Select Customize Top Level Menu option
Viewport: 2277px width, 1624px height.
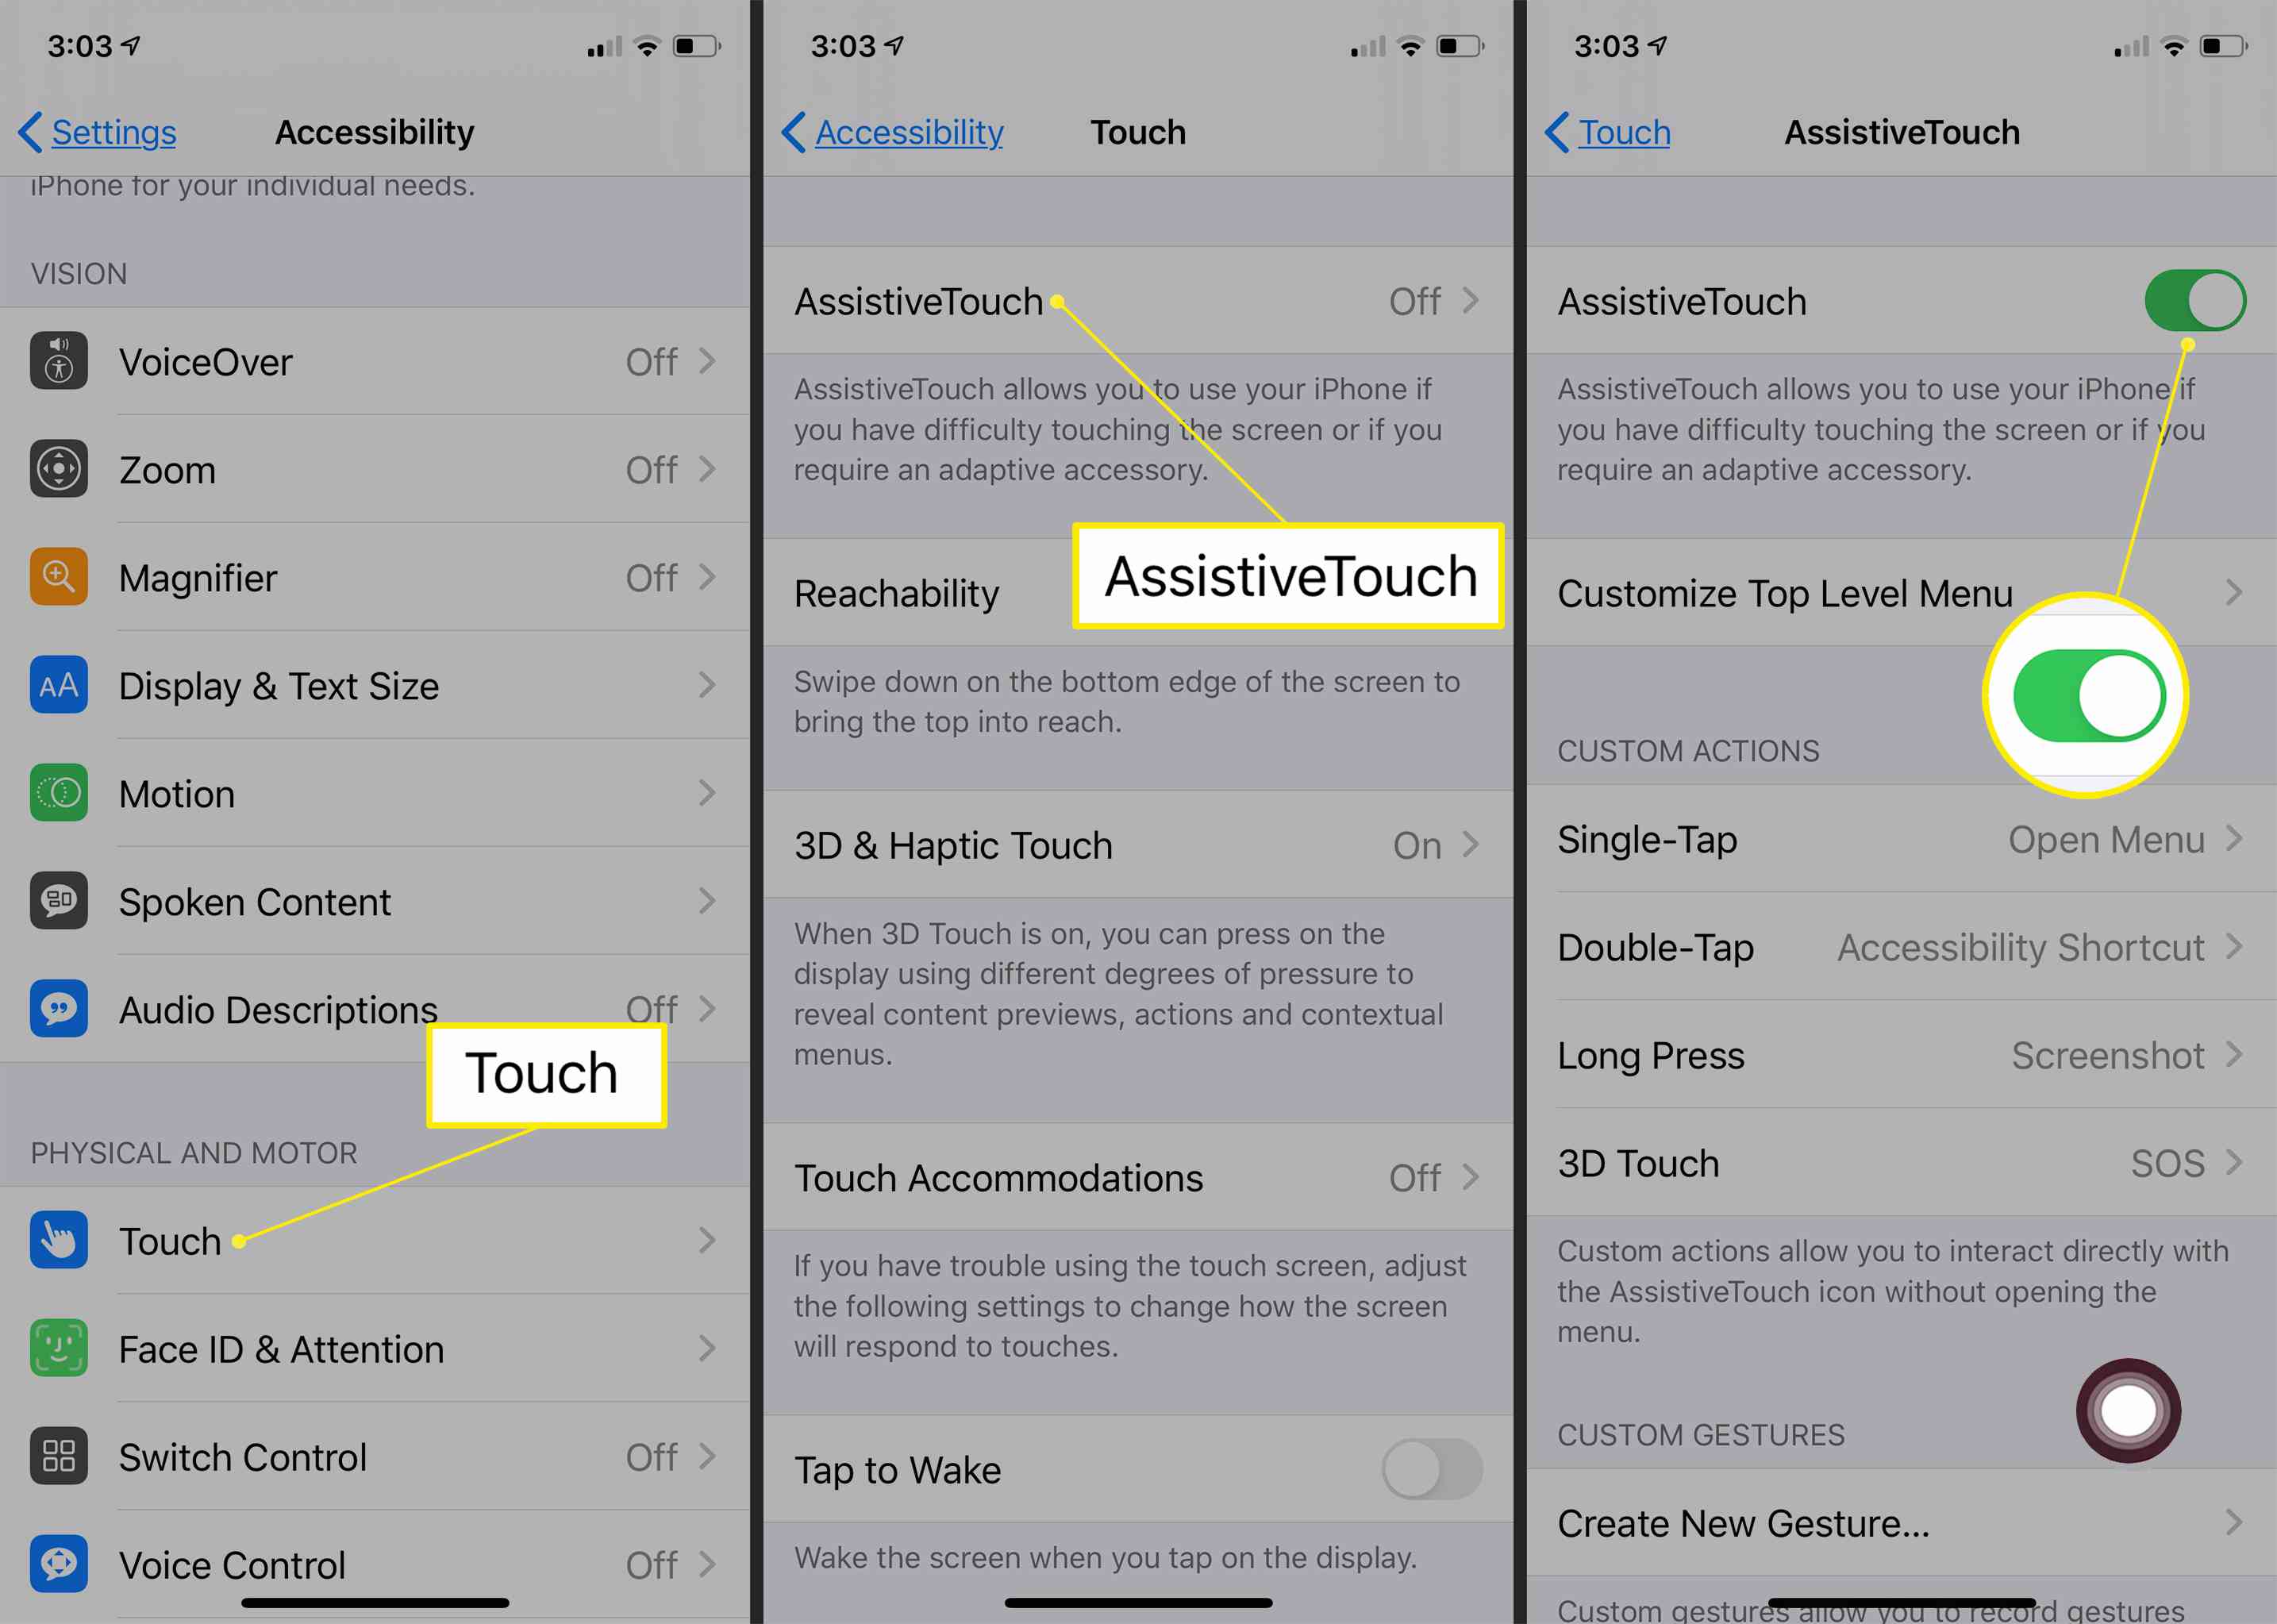coord(1898,591)
